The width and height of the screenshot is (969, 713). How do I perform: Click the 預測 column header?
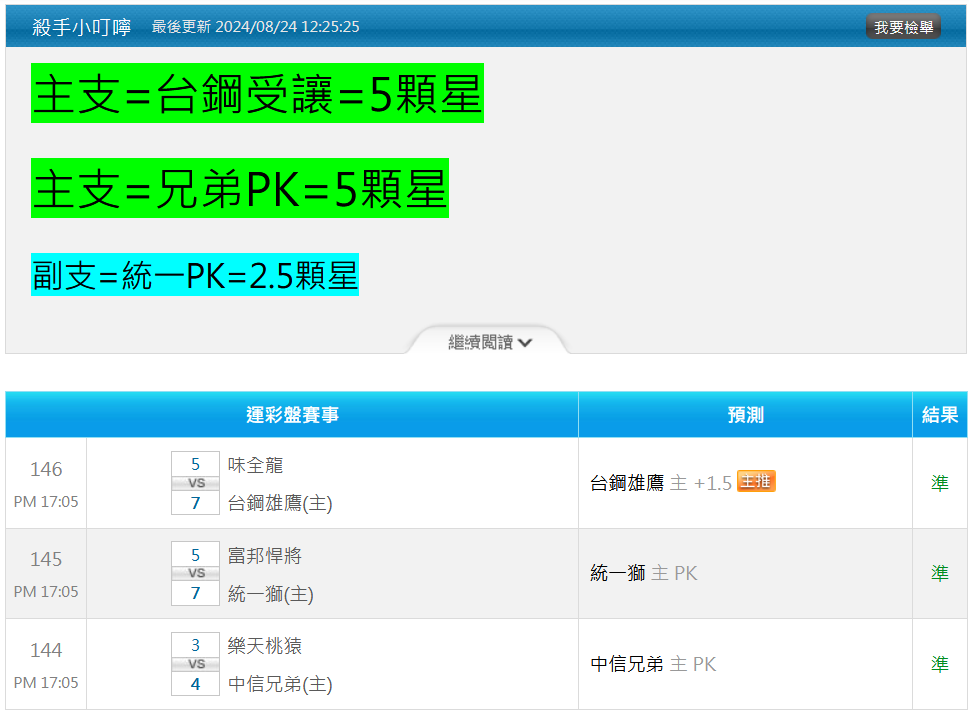(745, 415)
